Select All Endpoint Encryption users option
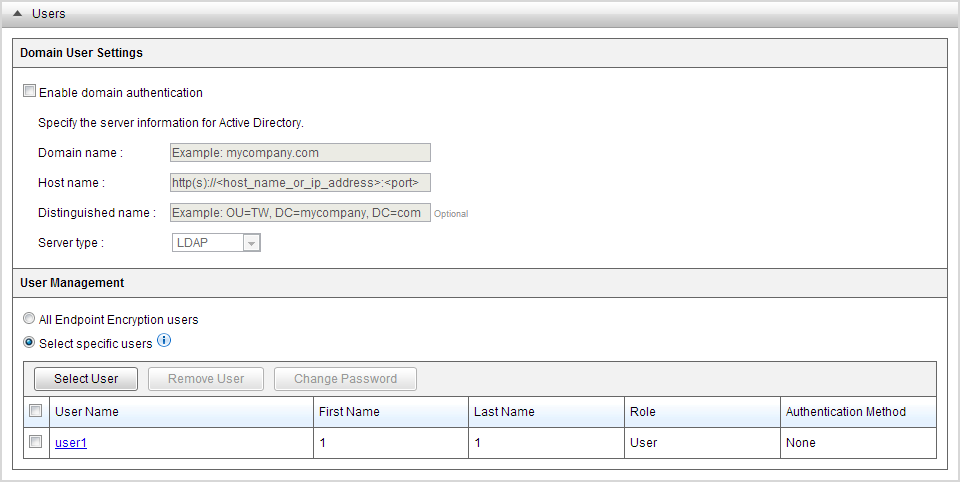The height and width of the screenshot is (482, 960). pos(29,320)
